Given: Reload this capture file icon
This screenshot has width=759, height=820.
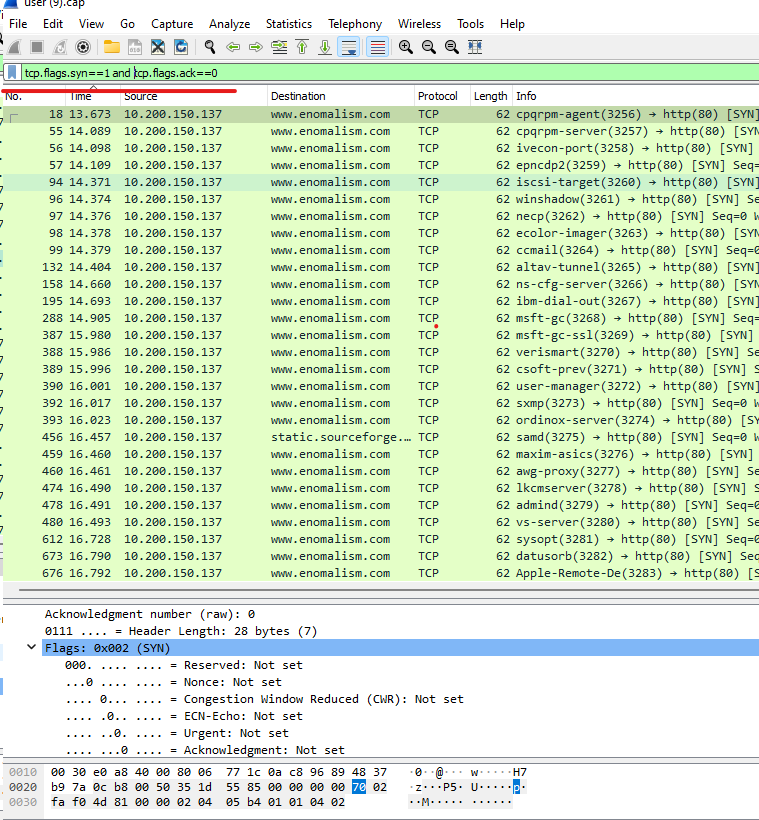Looking at the screenshot, I should point(181,47).
